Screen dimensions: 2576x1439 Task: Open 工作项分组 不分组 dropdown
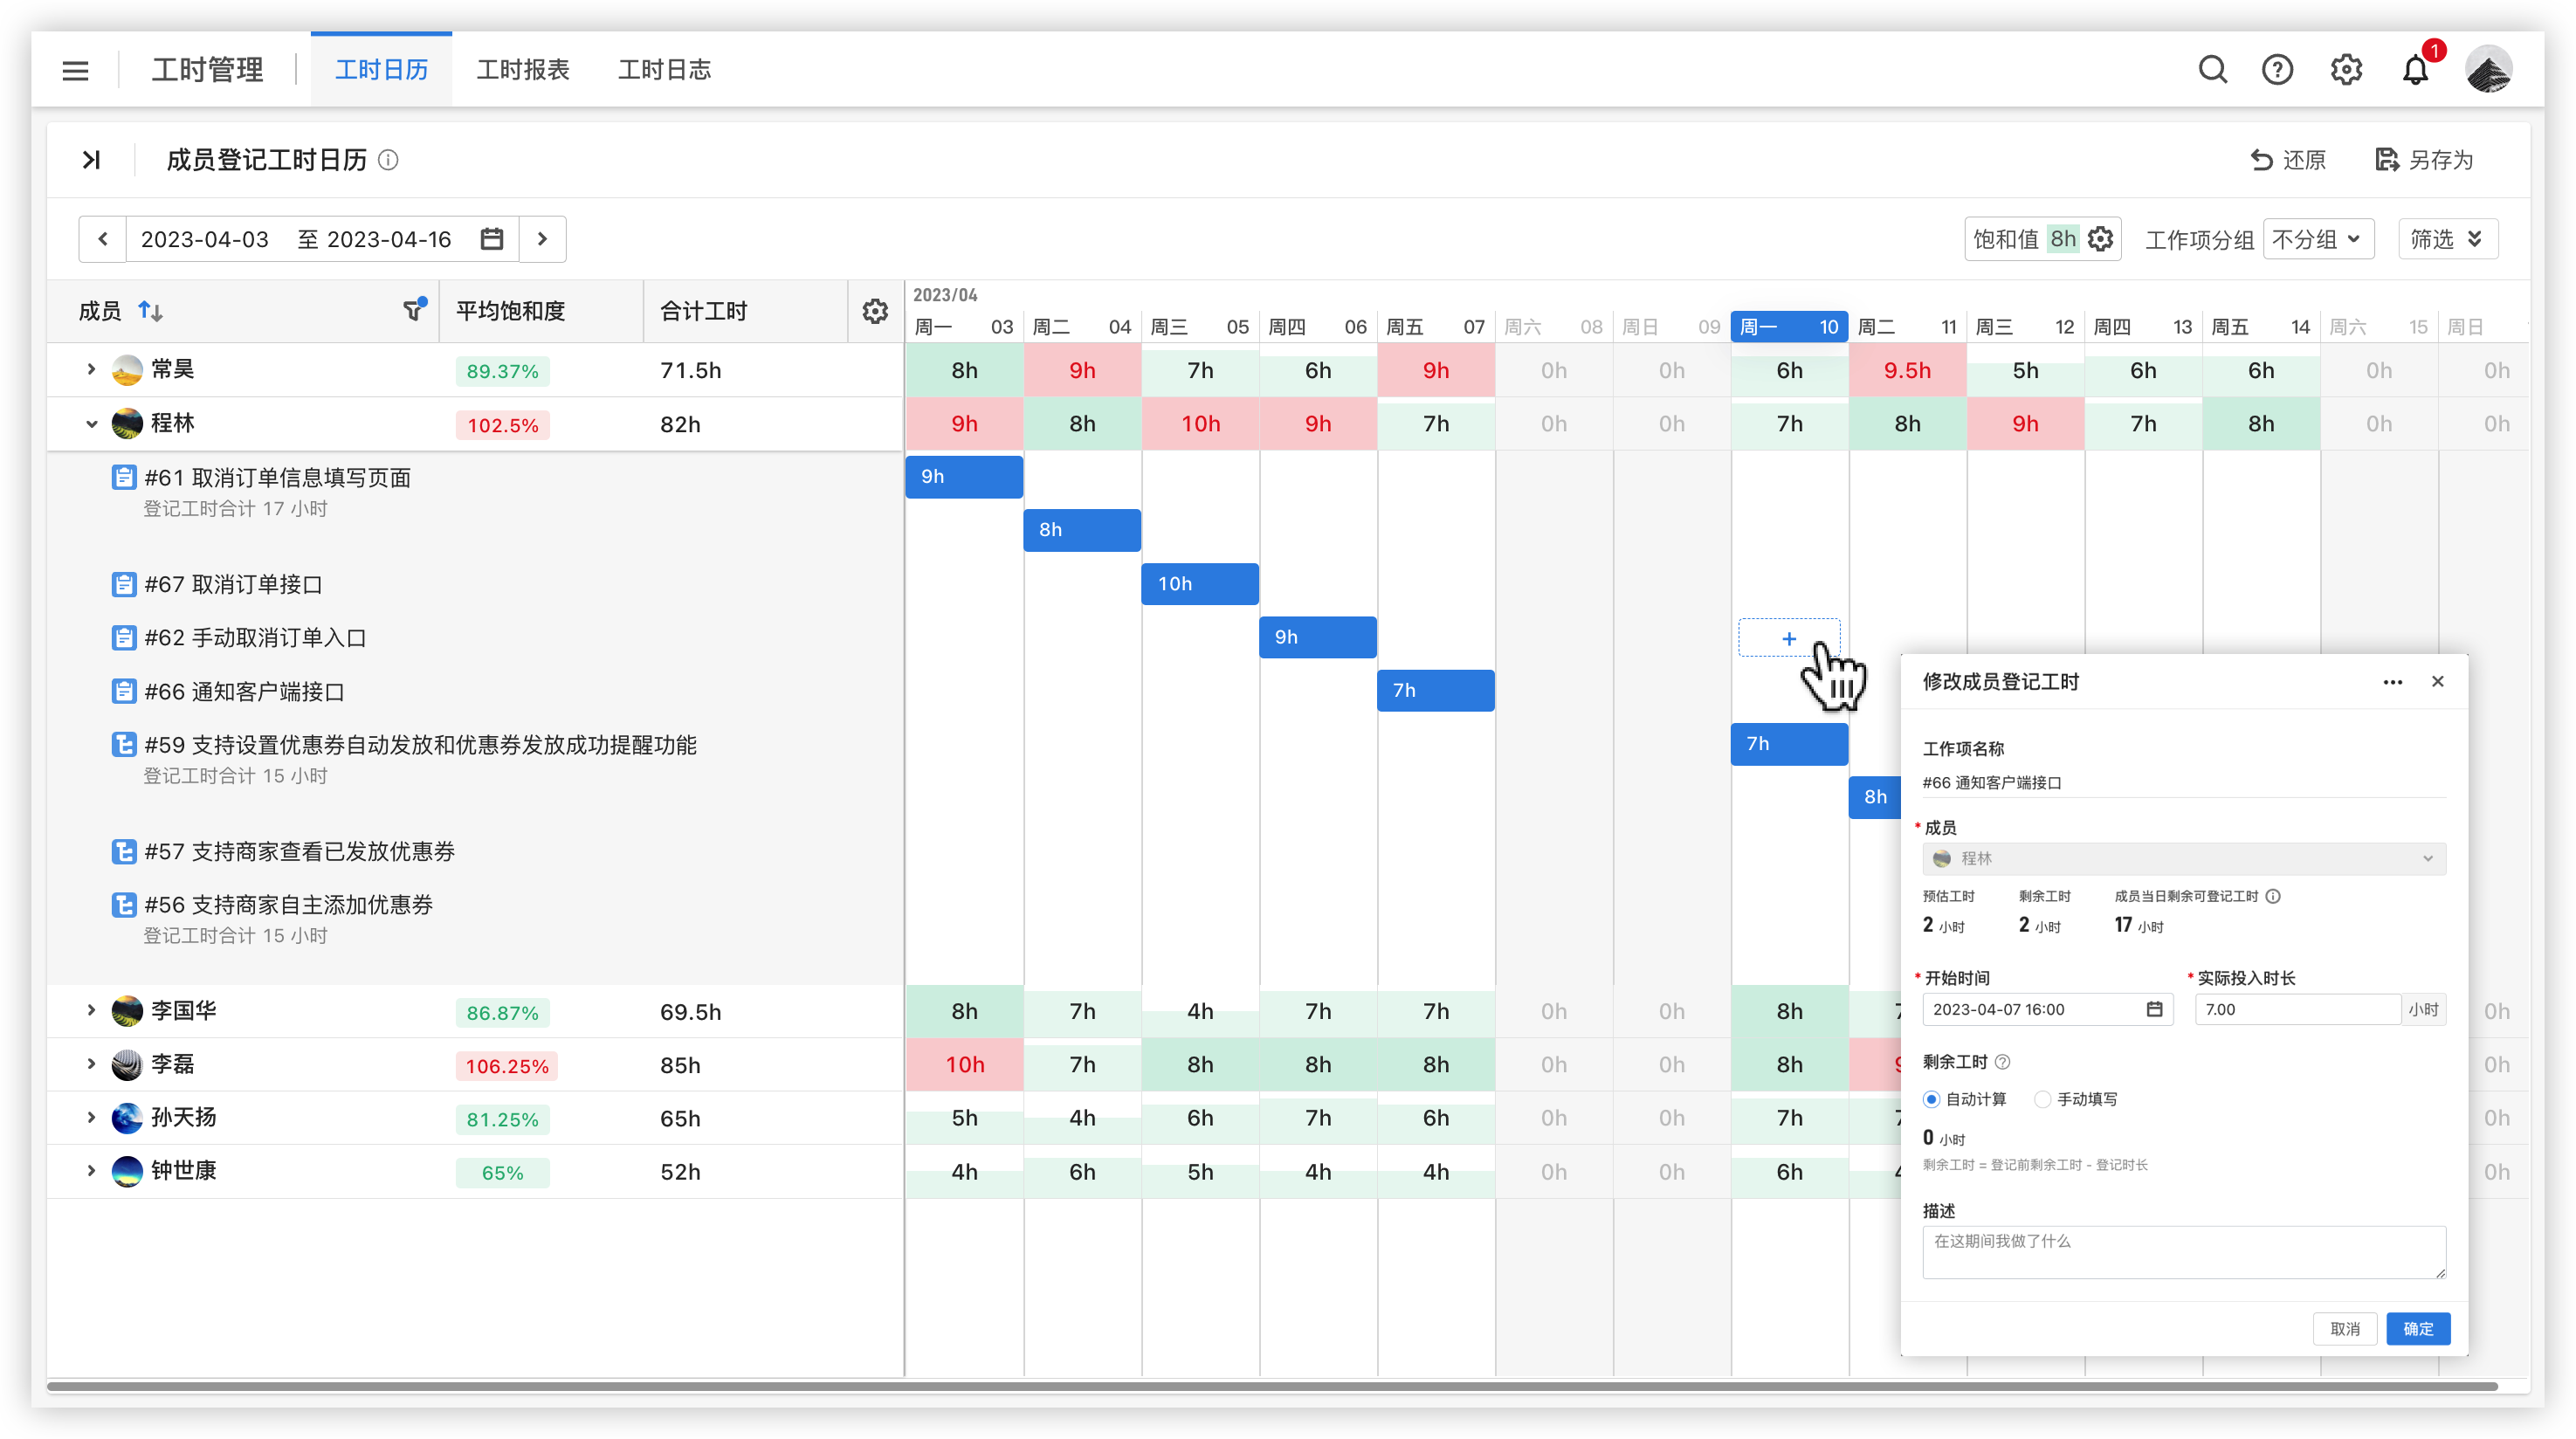coord(2318,239)
